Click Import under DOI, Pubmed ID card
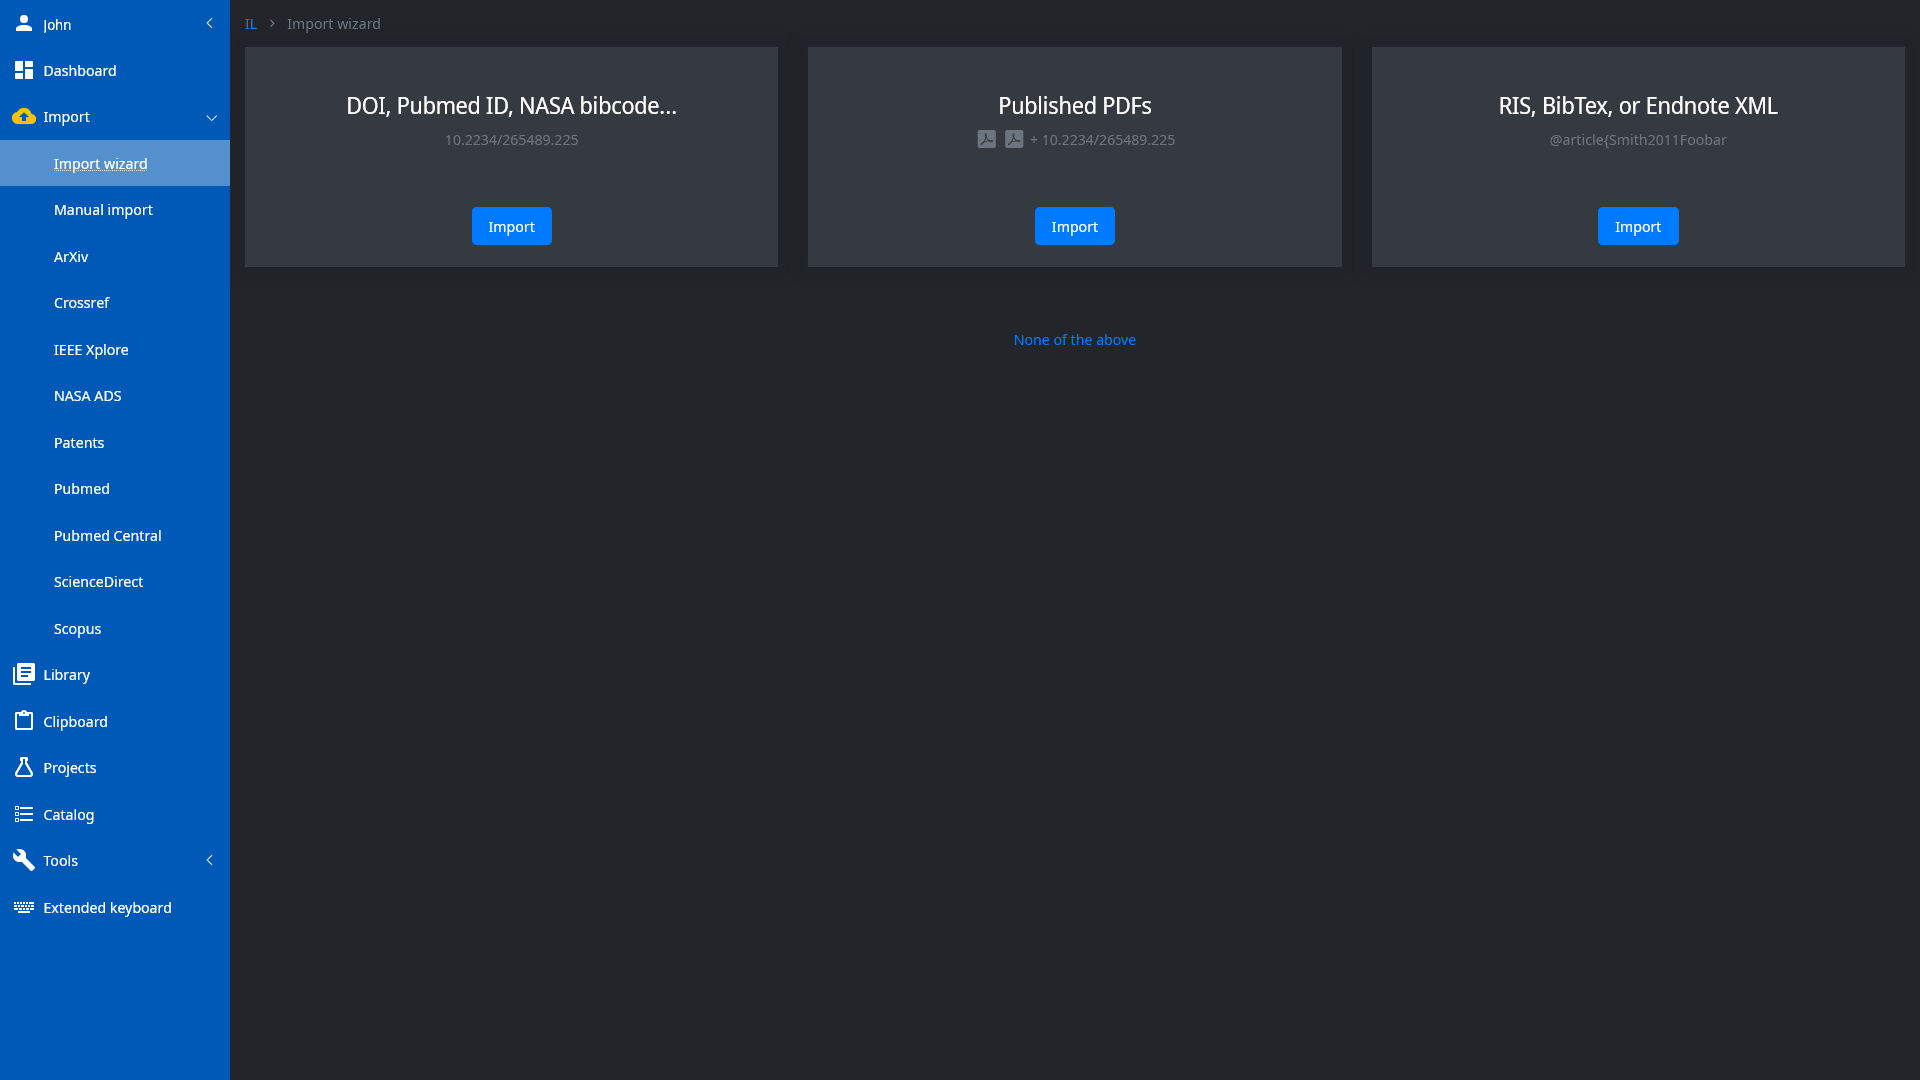Image resolution: width=1920 pixels, height=1080 pixels. coord(511,226)
